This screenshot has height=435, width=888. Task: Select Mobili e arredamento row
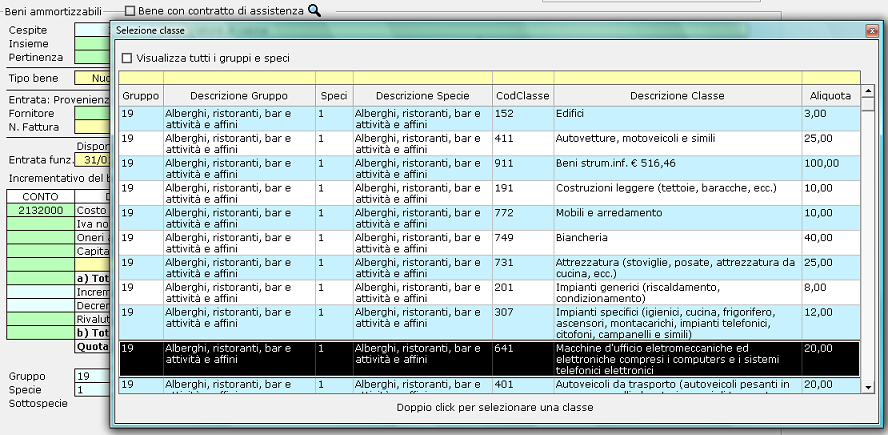point(489,218)
